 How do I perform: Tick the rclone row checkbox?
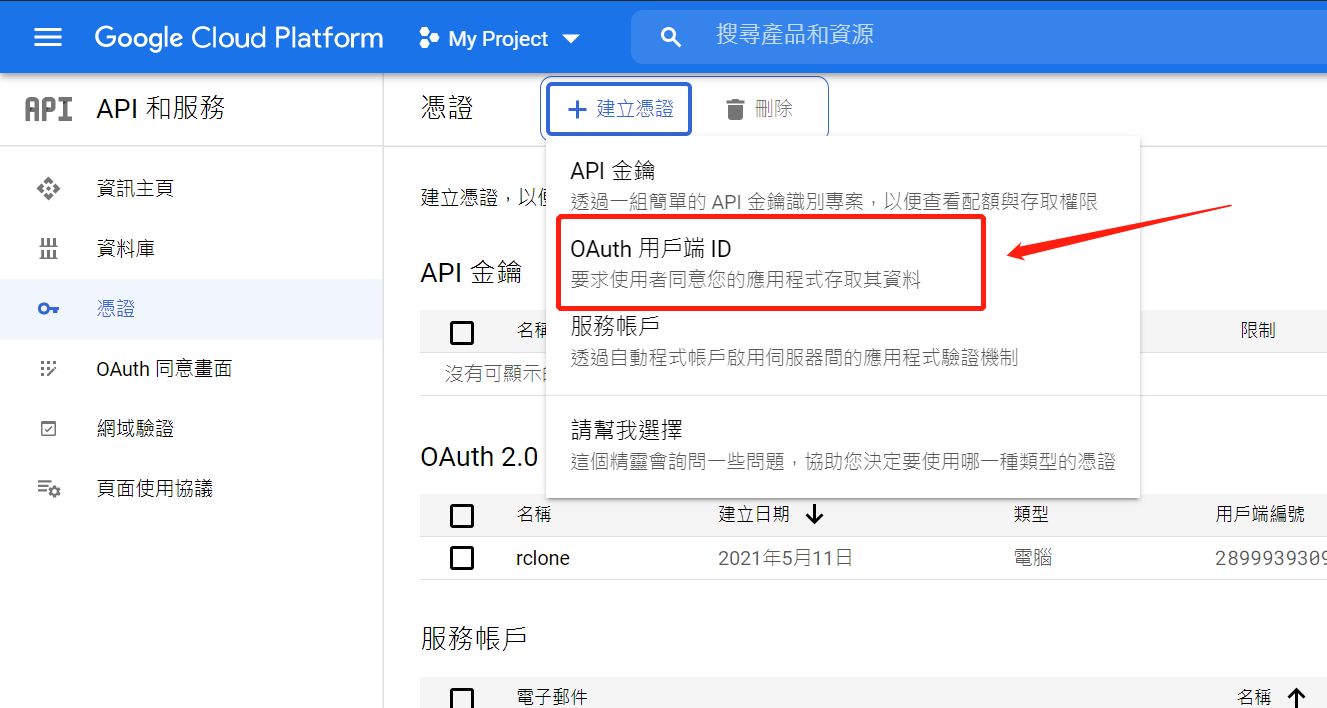pos(462,558)
